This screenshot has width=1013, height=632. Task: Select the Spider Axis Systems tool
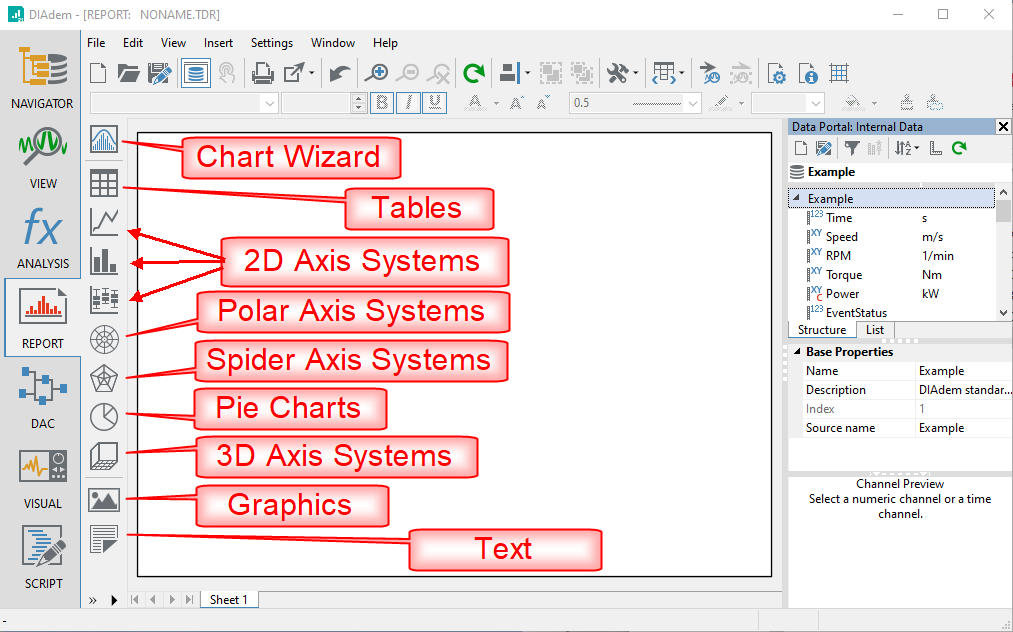click(x=104, y=378)
